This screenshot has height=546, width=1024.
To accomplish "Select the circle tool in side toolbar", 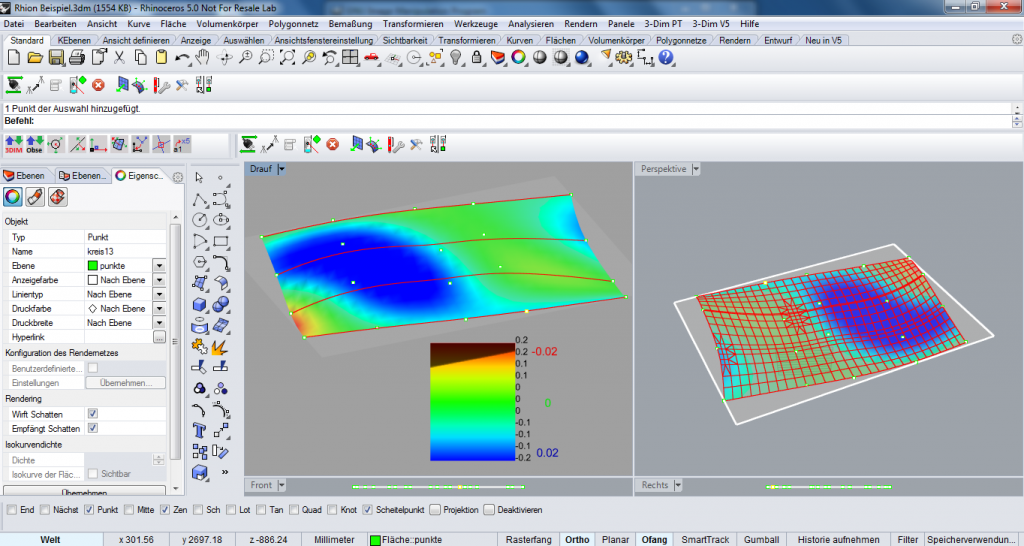I will coord(199,220).
